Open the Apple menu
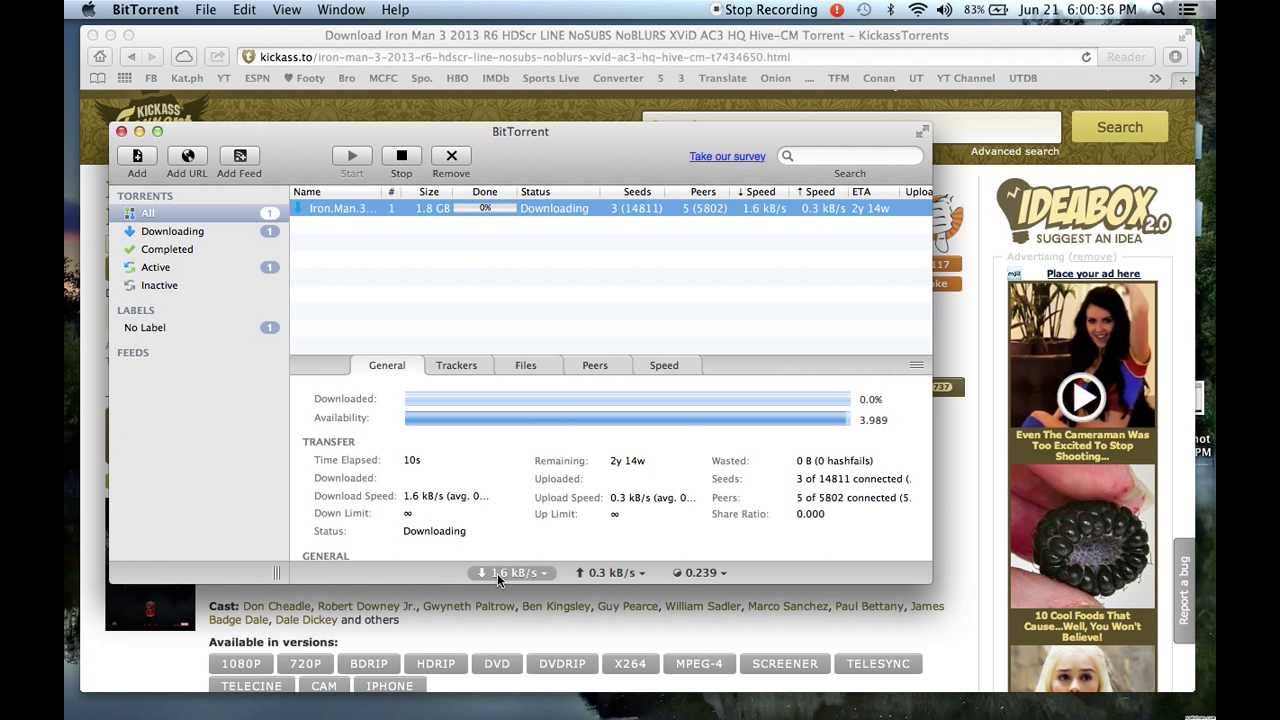Image resolution: width=1280 pixels, height=720 pixels. point(89,10)
